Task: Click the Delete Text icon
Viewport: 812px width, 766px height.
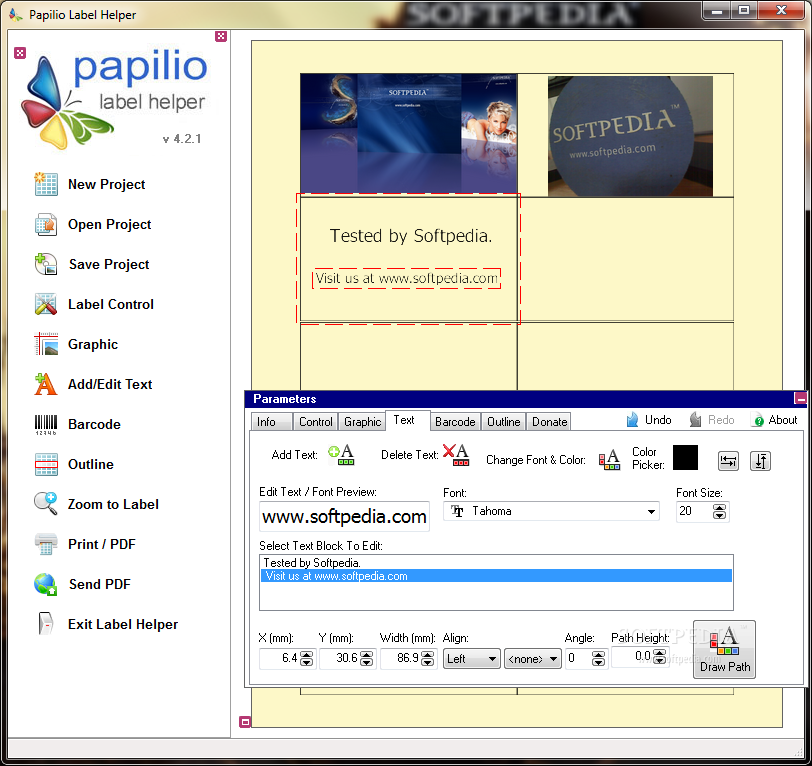Action: 456,455
